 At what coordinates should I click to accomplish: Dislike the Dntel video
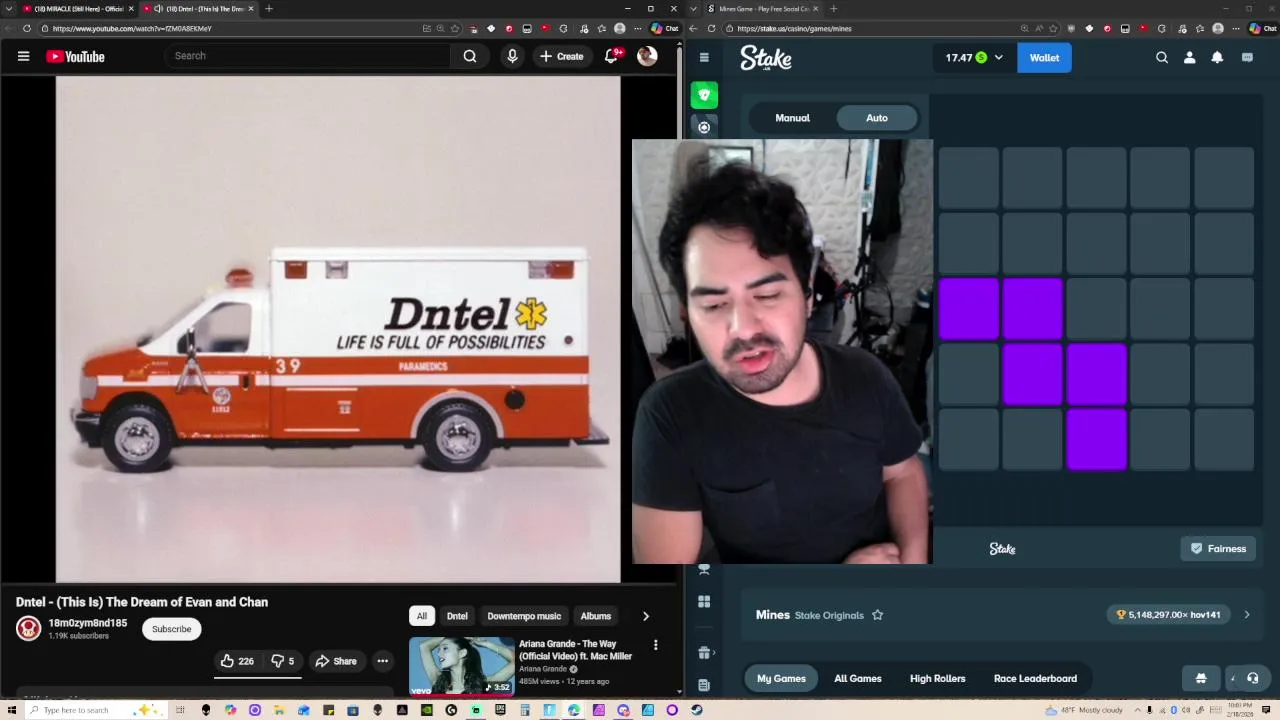pos(283,661)
